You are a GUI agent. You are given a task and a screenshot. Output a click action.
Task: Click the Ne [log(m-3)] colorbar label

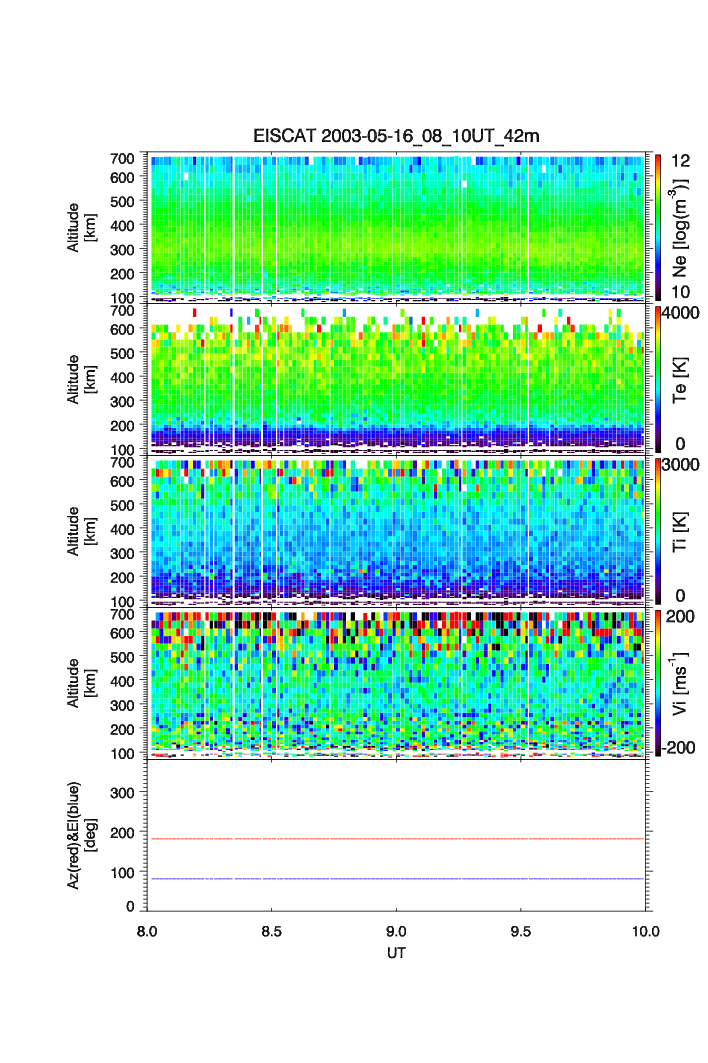(681, 228)
